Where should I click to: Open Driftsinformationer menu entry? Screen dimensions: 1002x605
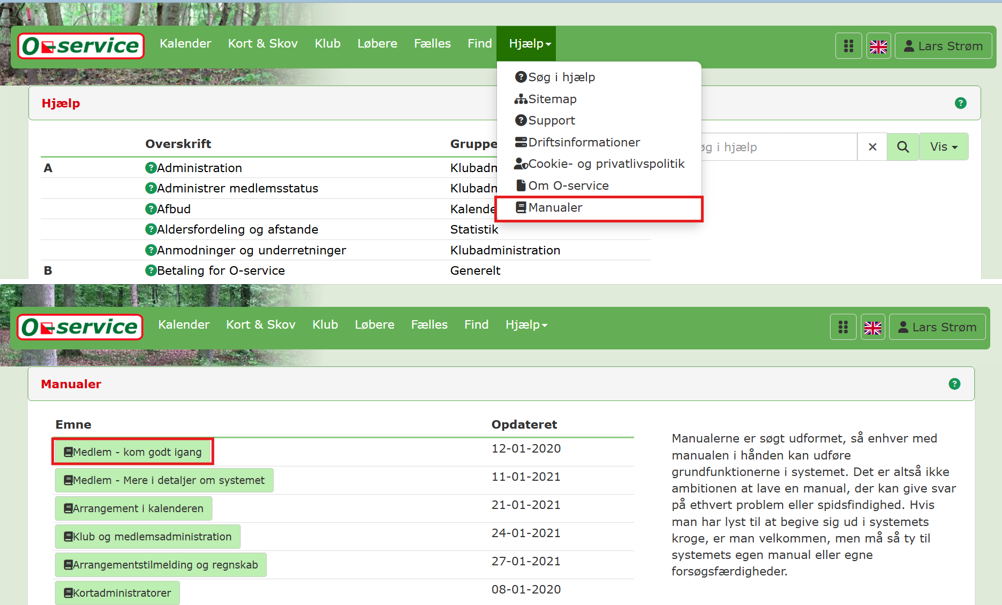578,142
